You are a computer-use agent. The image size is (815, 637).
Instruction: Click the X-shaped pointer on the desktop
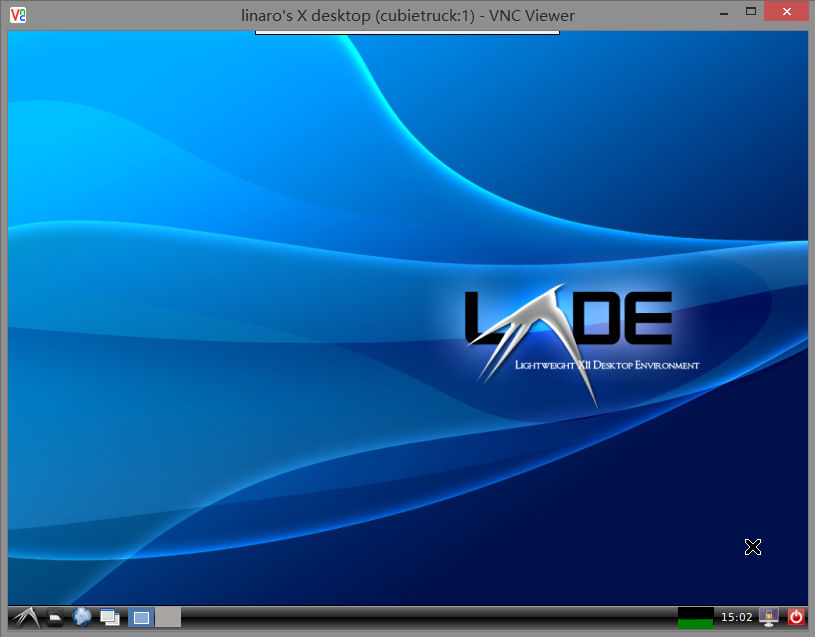(753, 546)
